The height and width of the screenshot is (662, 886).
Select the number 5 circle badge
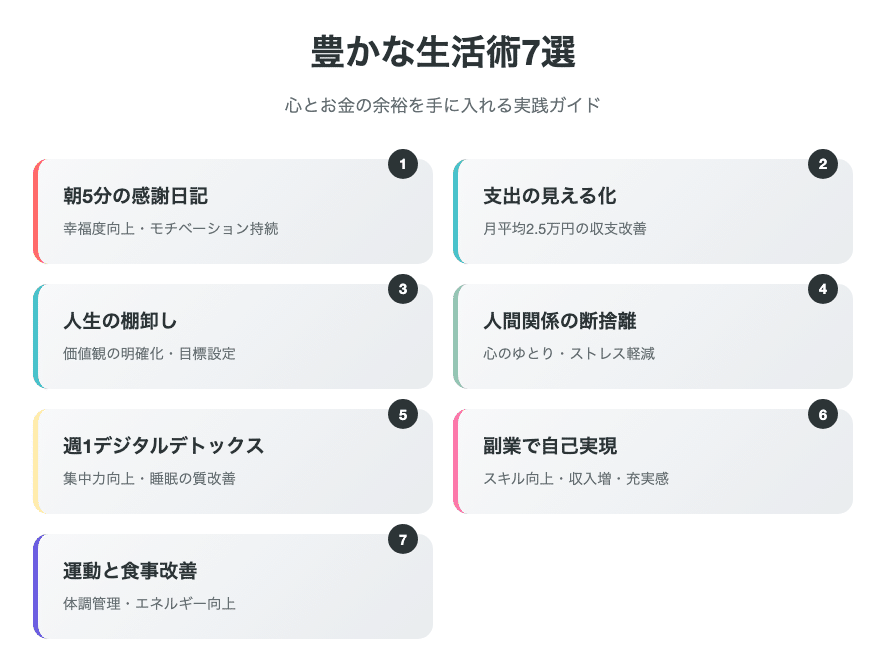(402, 414)
